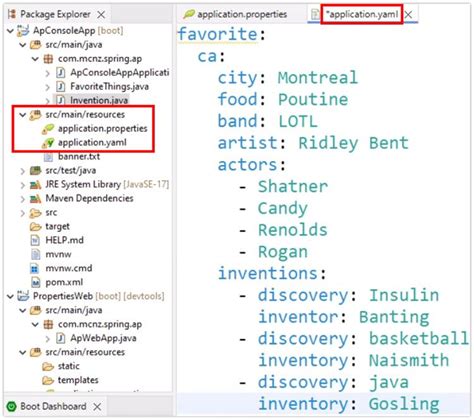Click file icon beside mvnw
Screen dimensions: 474x420
pos(35,254)
